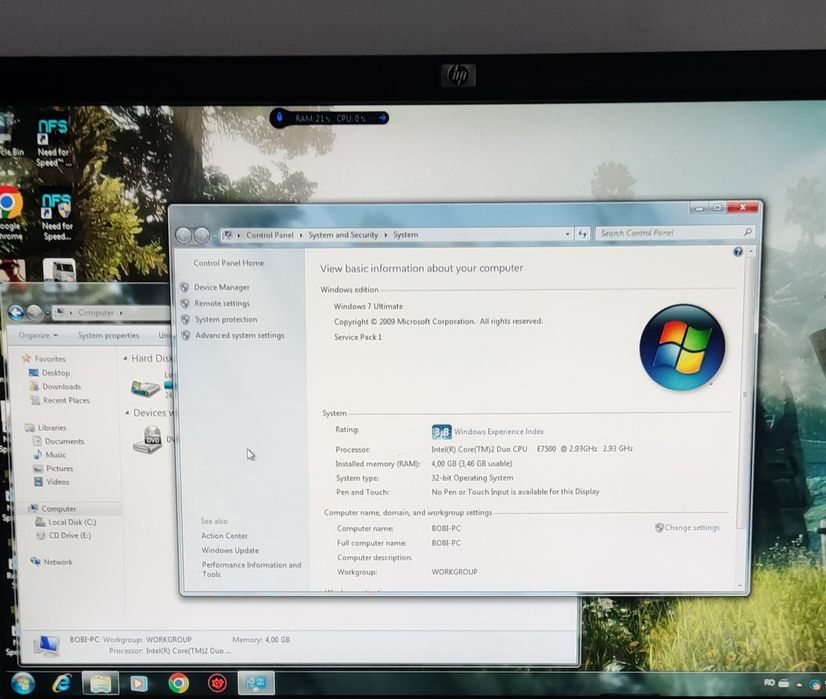
Task: Open Device Manager link
Action: click(x=222, y=287)
